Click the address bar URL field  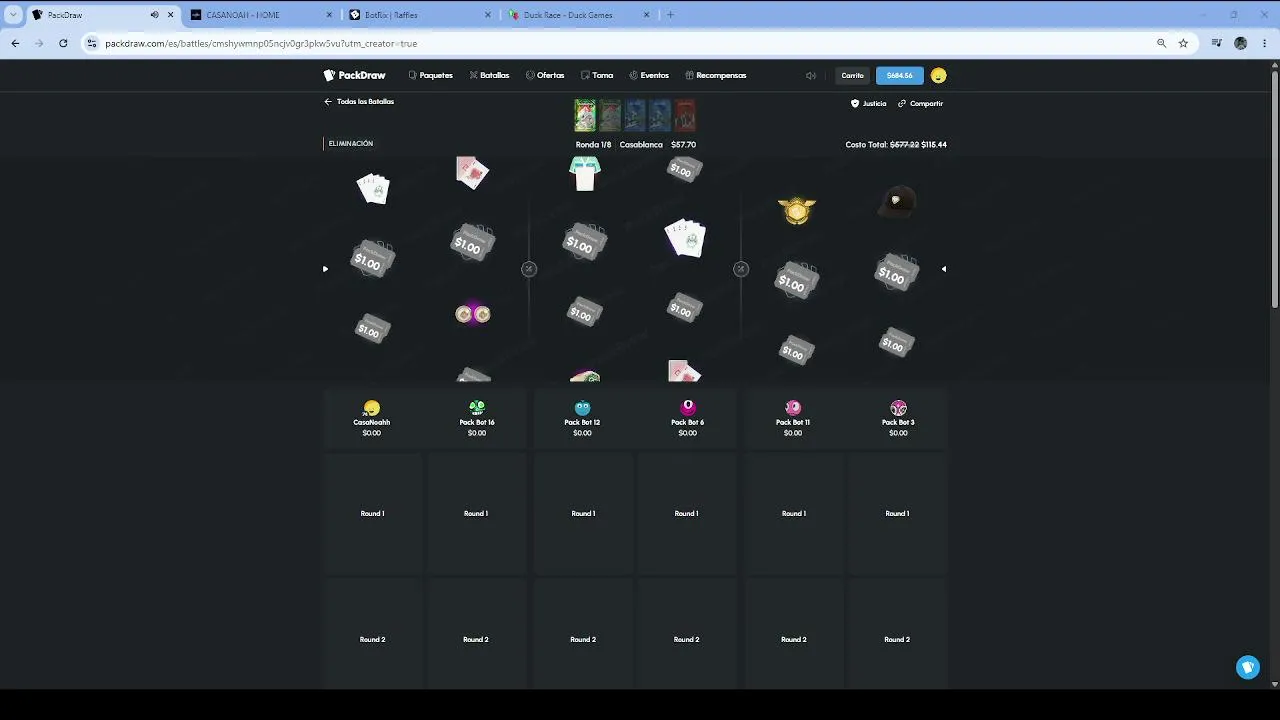click(620, 43)
